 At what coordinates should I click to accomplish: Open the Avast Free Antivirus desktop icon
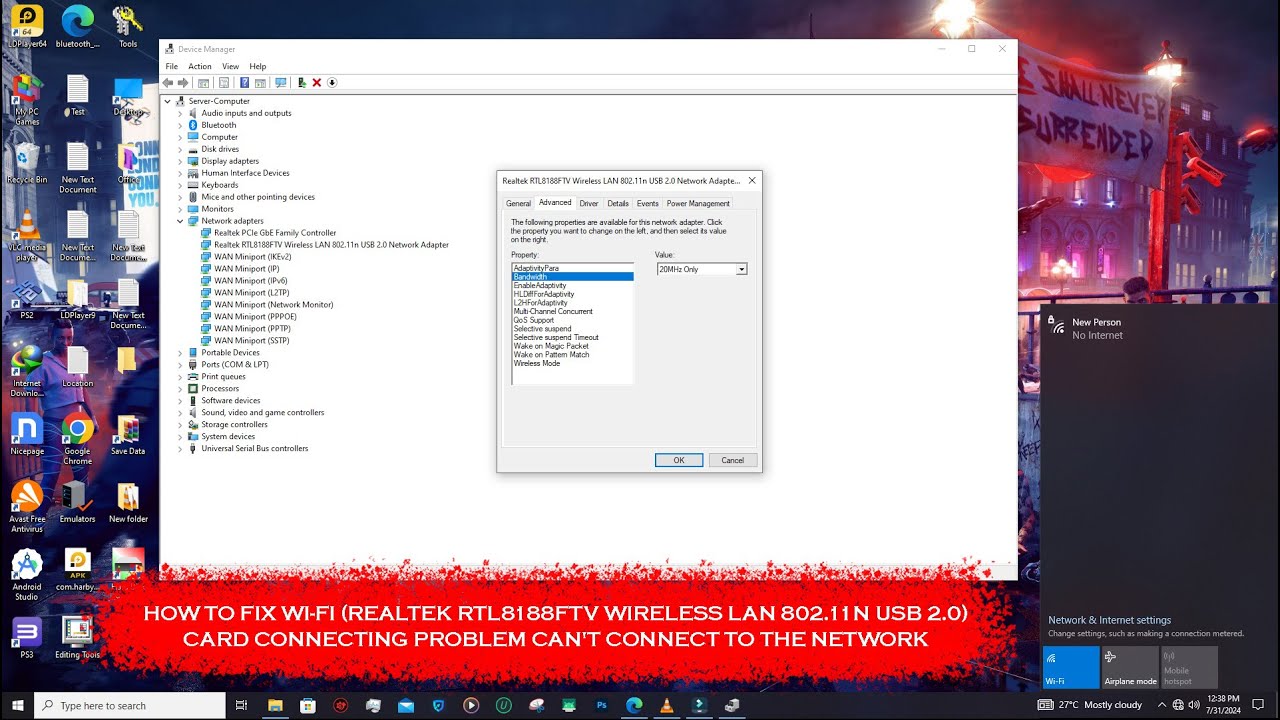(27, 504)
